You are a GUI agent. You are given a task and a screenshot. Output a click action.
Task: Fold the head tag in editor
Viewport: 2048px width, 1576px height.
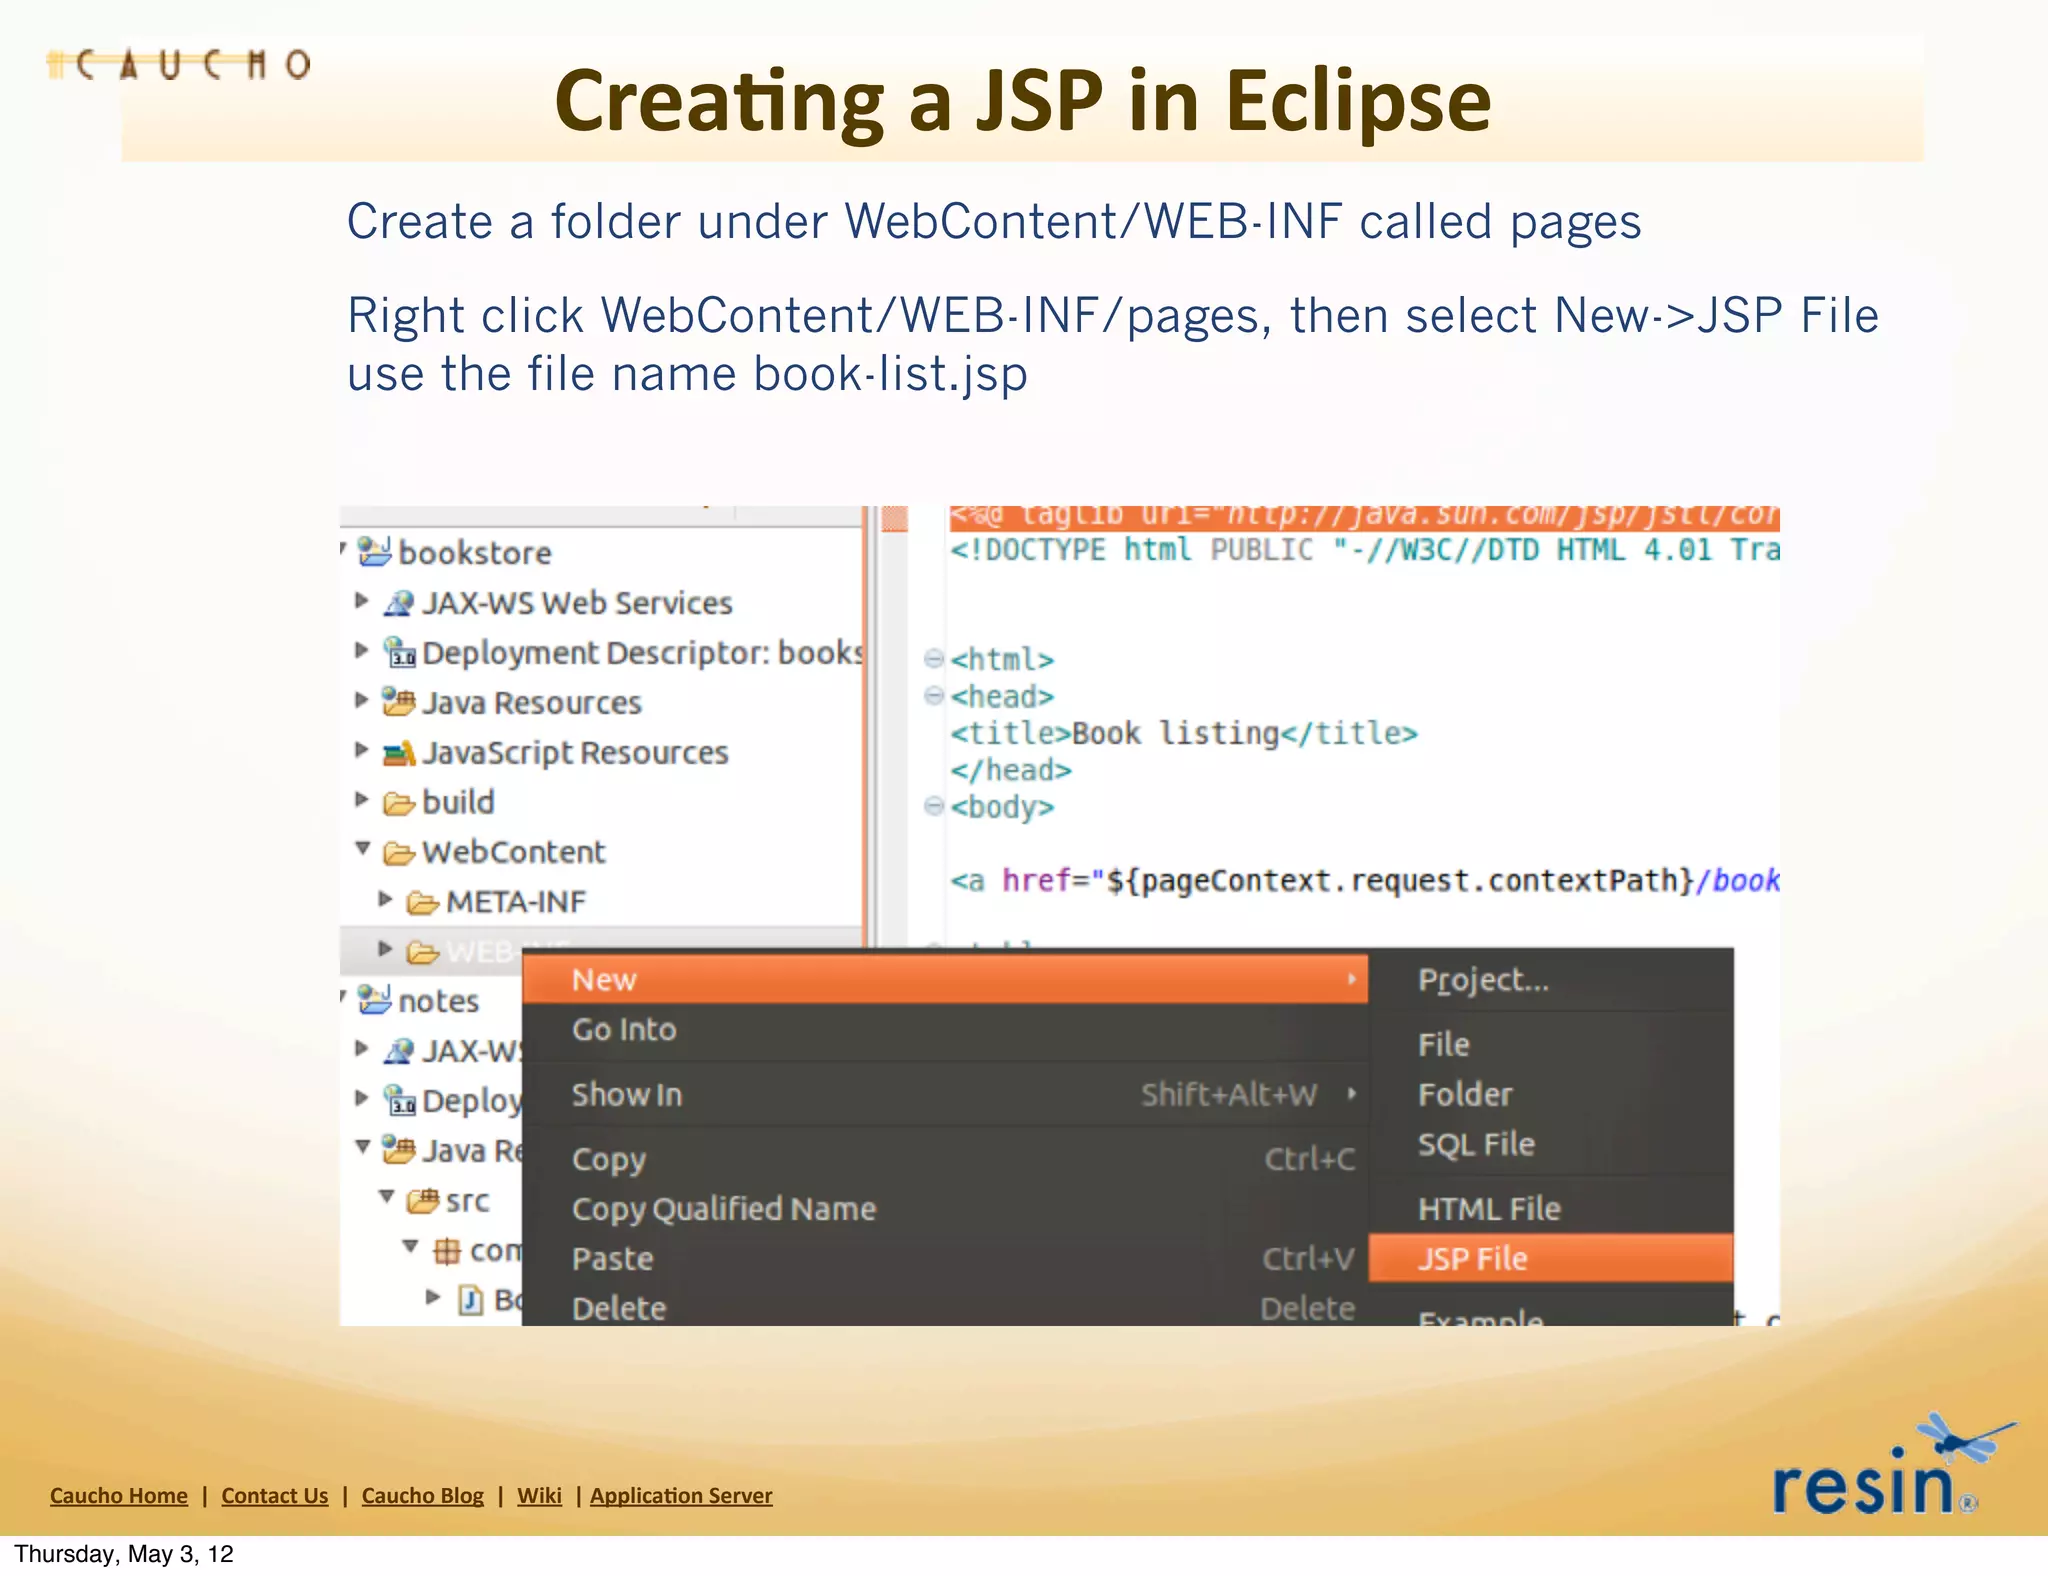point(933,695)
